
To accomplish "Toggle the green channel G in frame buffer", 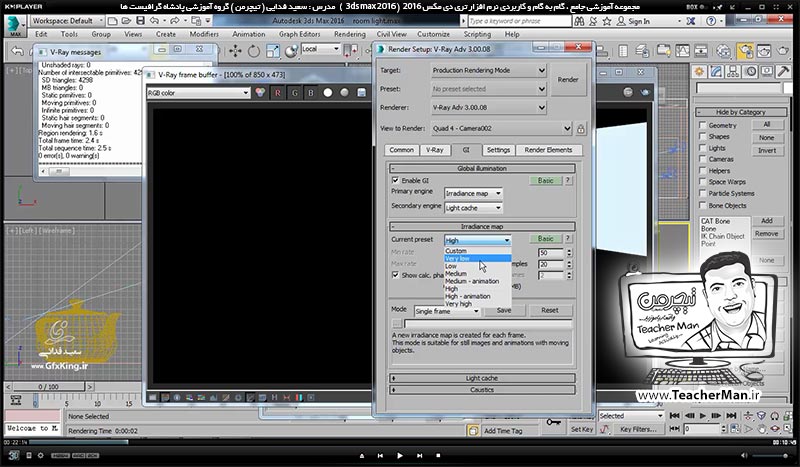I will [x=294, y=93].
